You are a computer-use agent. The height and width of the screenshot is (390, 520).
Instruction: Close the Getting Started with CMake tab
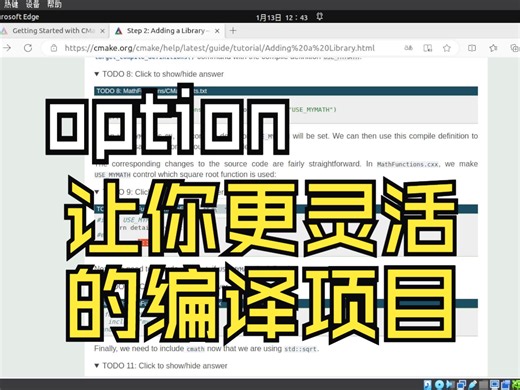click(x=102, y=31)
